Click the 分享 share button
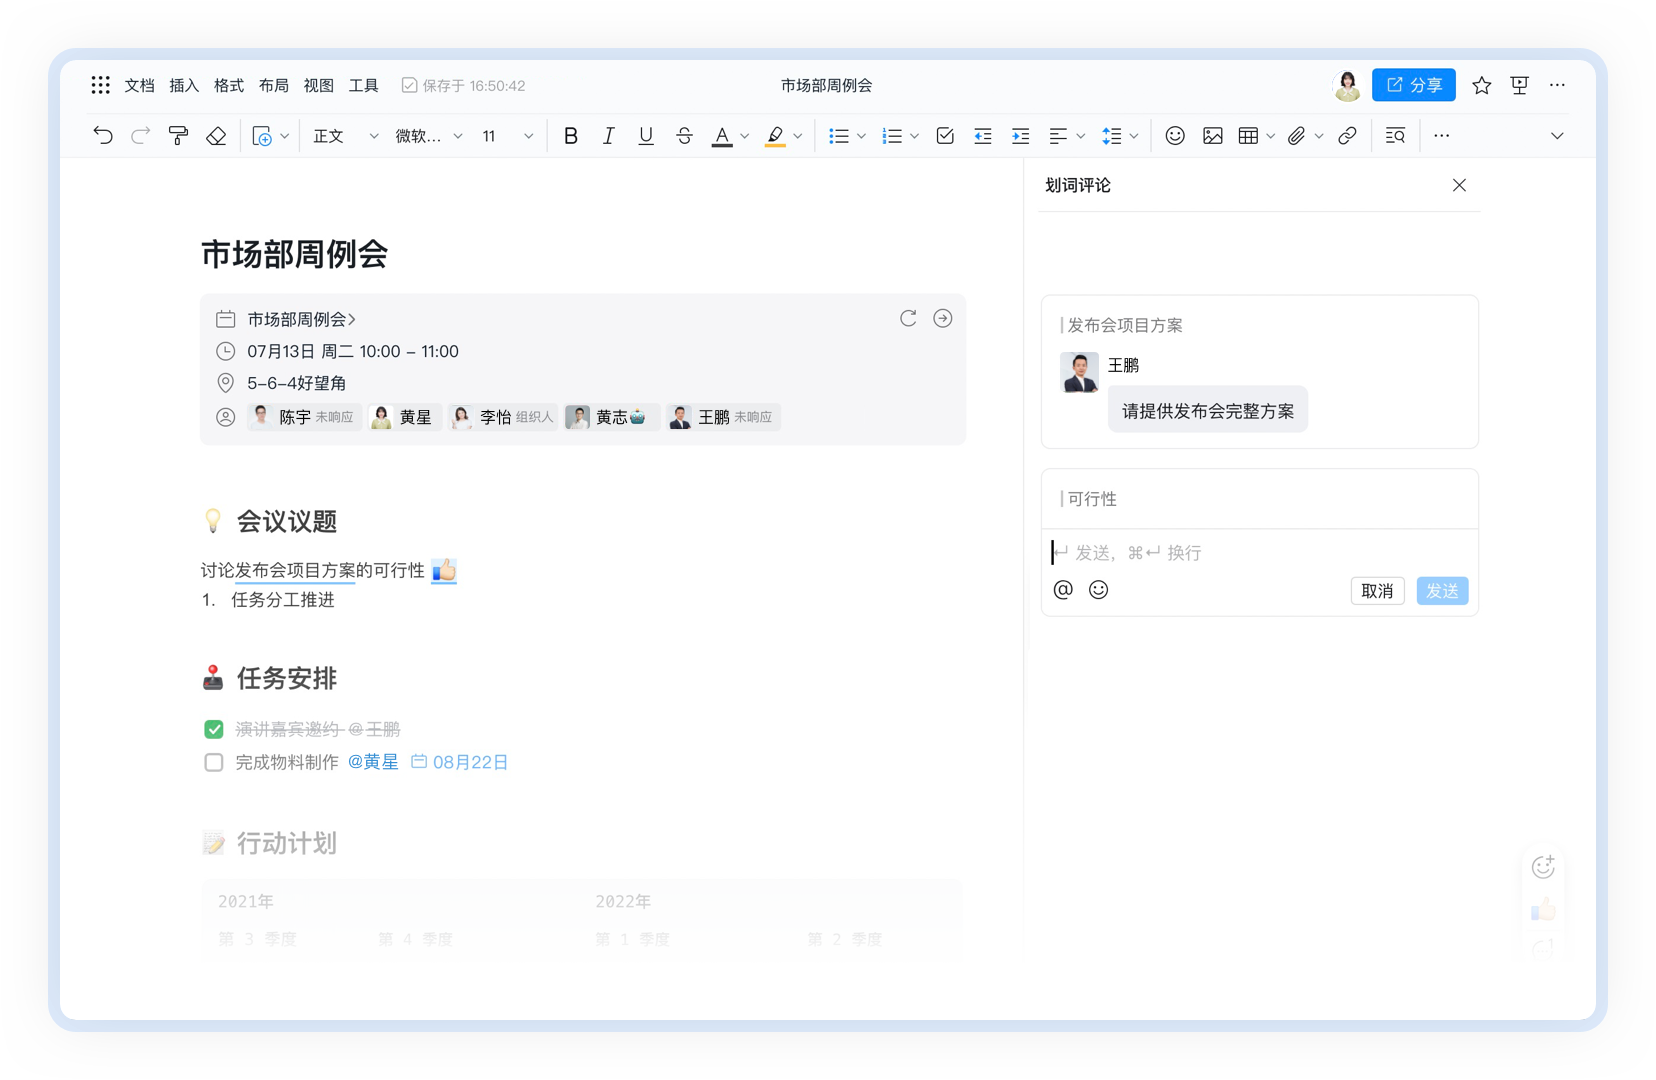Viewport: 1656px width, 1080px height. [x=1413, y=85]
